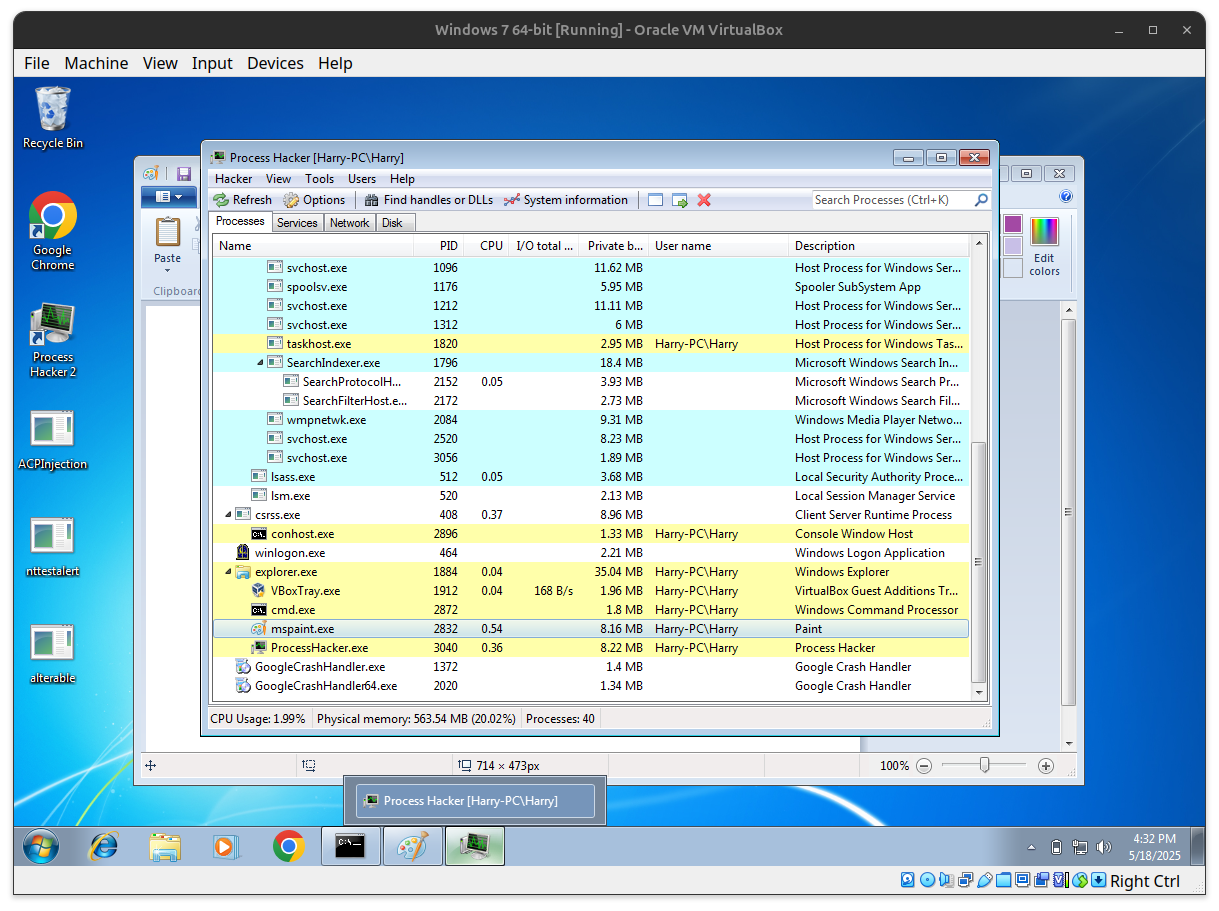Click Find handles or DLLs toolbar button

click(428, 200)
